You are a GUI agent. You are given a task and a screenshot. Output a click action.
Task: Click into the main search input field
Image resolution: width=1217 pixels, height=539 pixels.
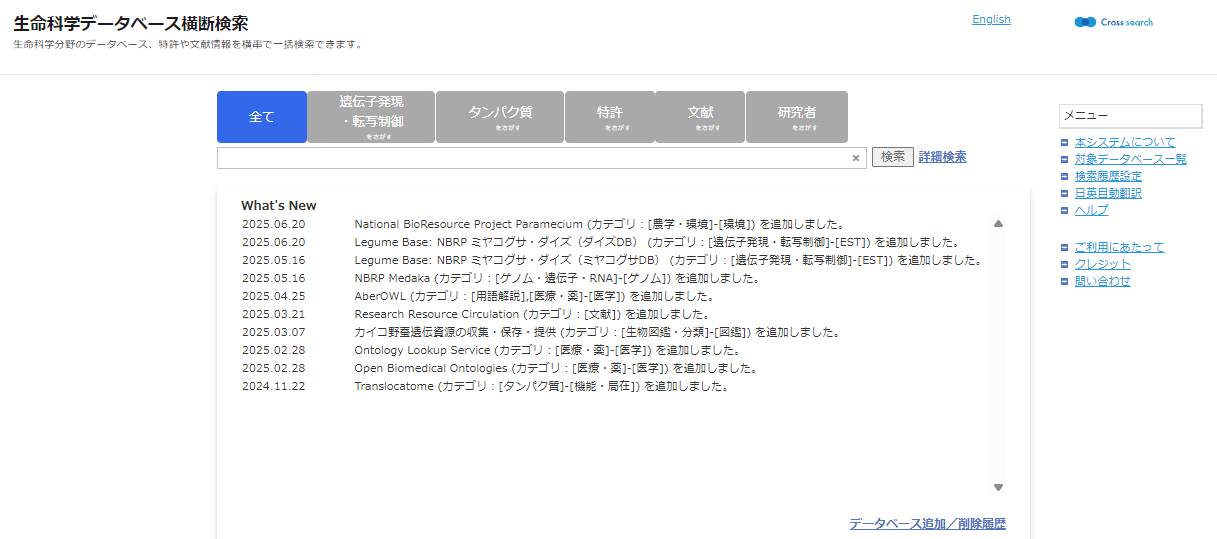(532, 158)
